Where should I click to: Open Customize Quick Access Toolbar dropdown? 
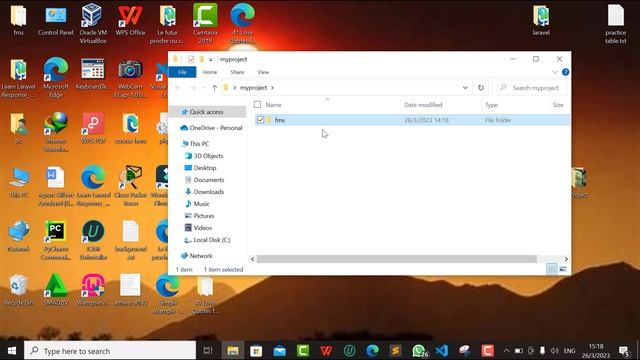pos(211,60)
